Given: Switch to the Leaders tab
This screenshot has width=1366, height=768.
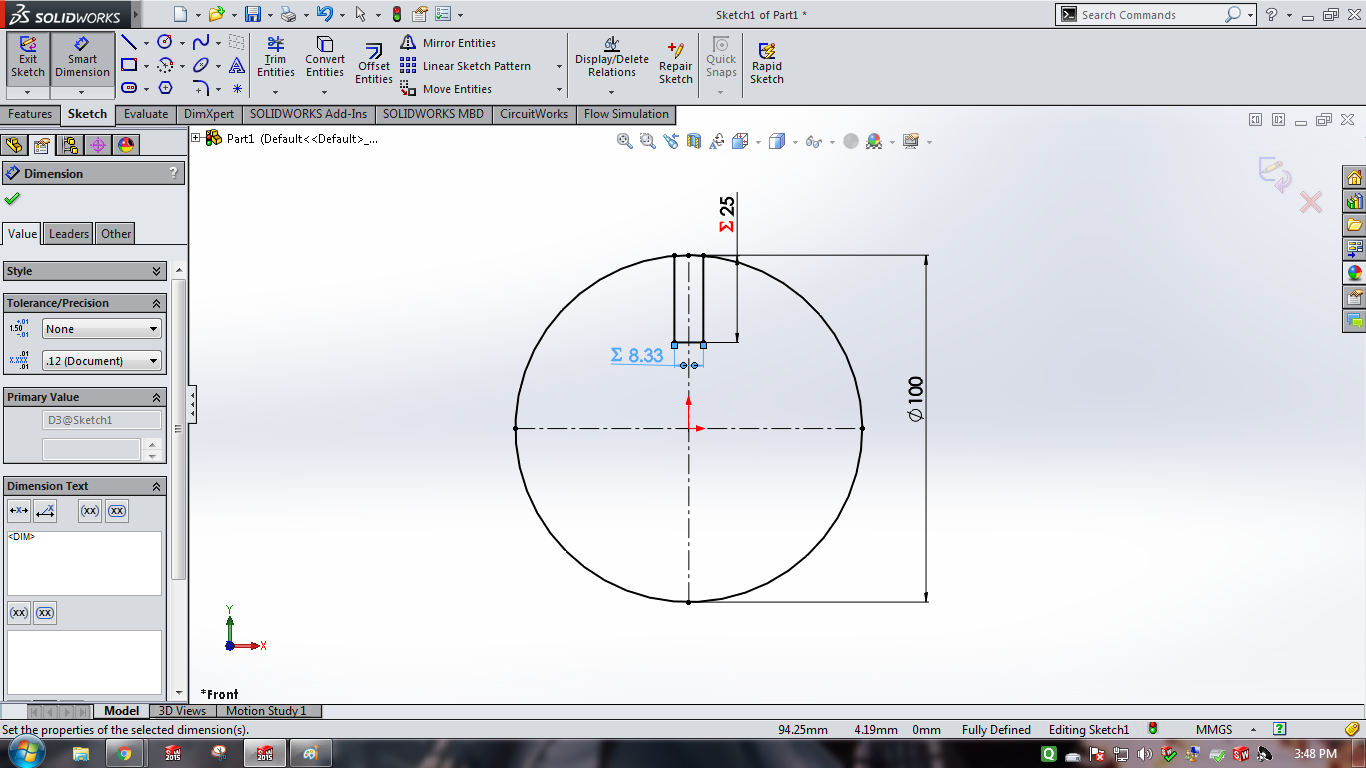Looking at the screenshot, I should 69,234.
